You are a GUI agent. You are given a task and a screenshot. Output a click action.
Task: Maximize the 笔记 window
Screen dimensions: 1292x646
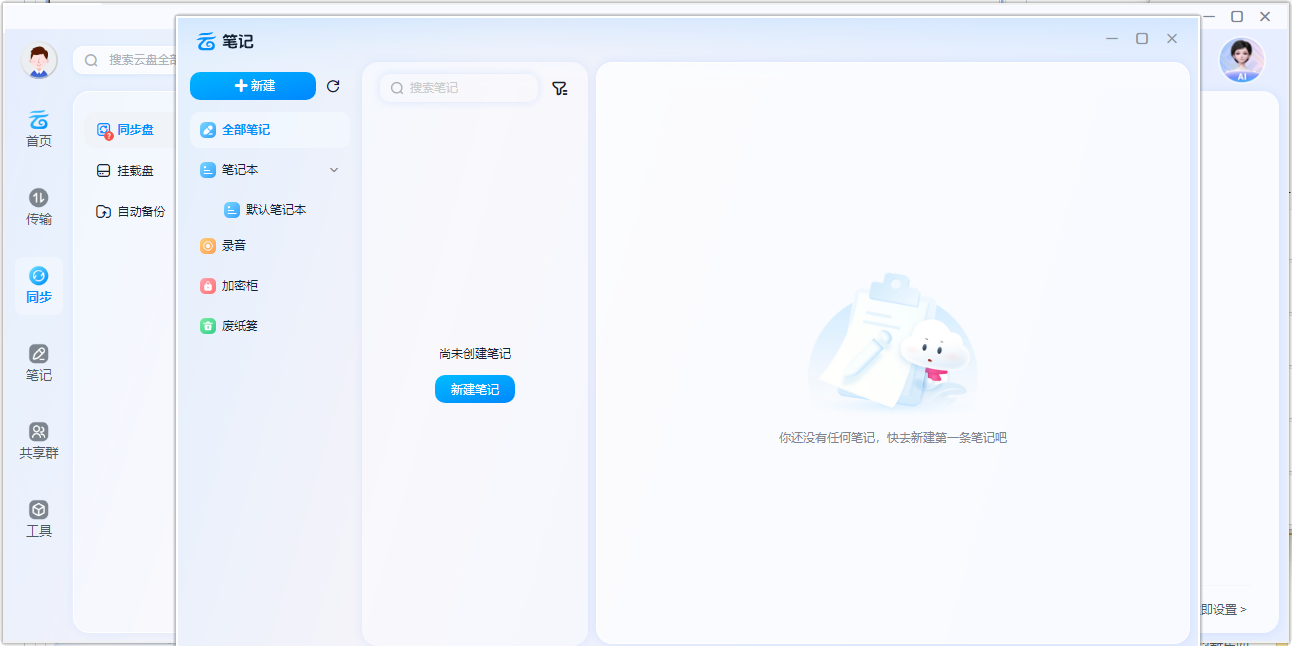coord(1142,38)
